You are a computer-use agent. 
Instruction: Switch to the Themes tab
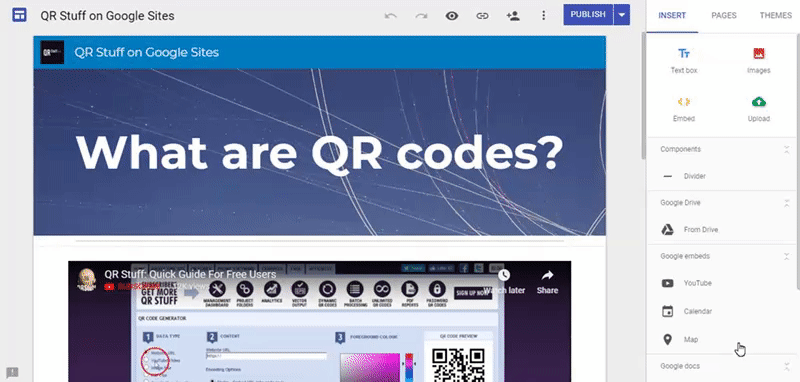(776, 16)
